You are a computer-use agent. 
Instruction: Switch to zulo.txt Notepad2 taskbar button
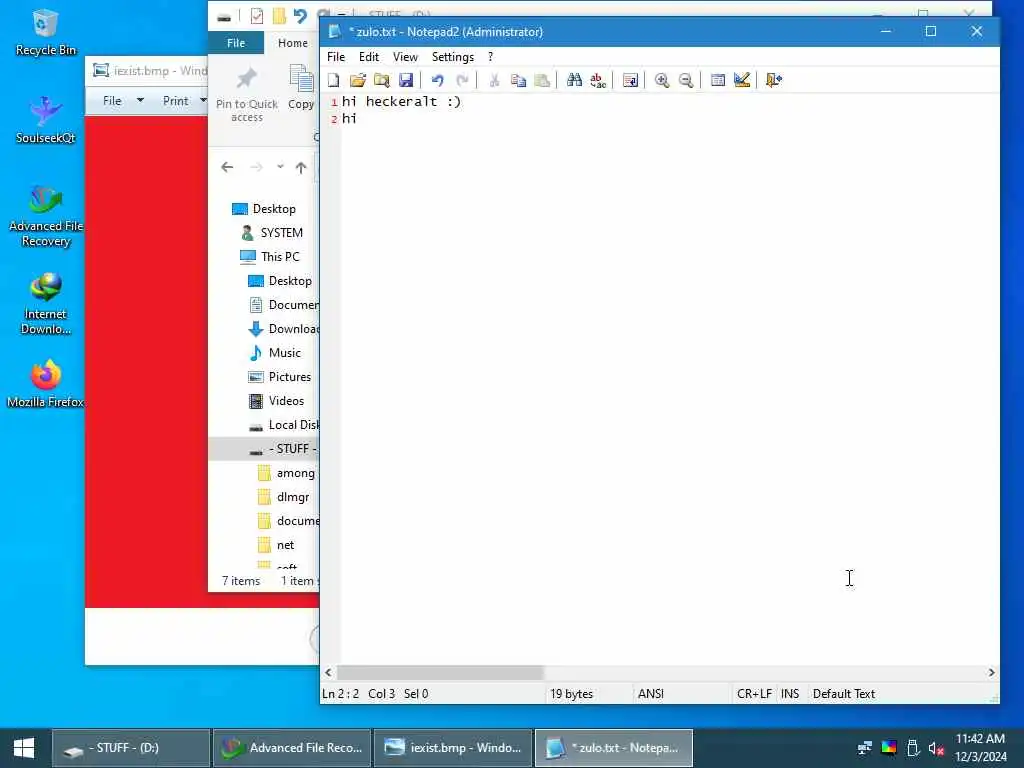[x=614, y=748]
